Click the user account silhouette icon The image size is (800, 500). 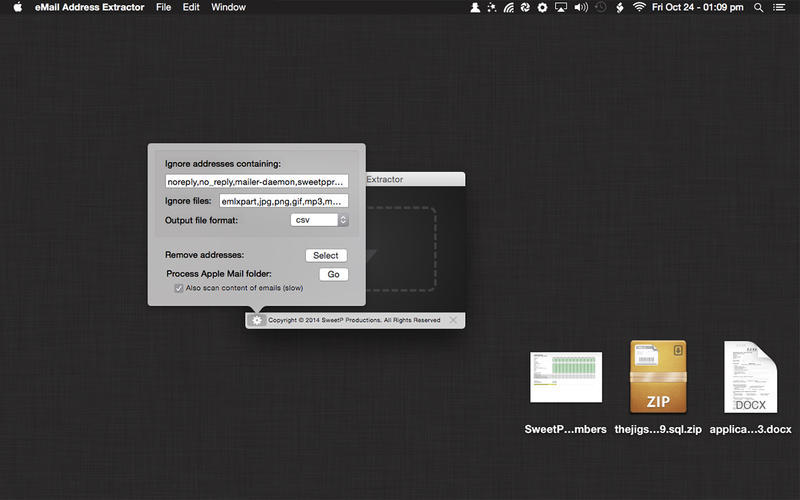(x=474, y=7)
